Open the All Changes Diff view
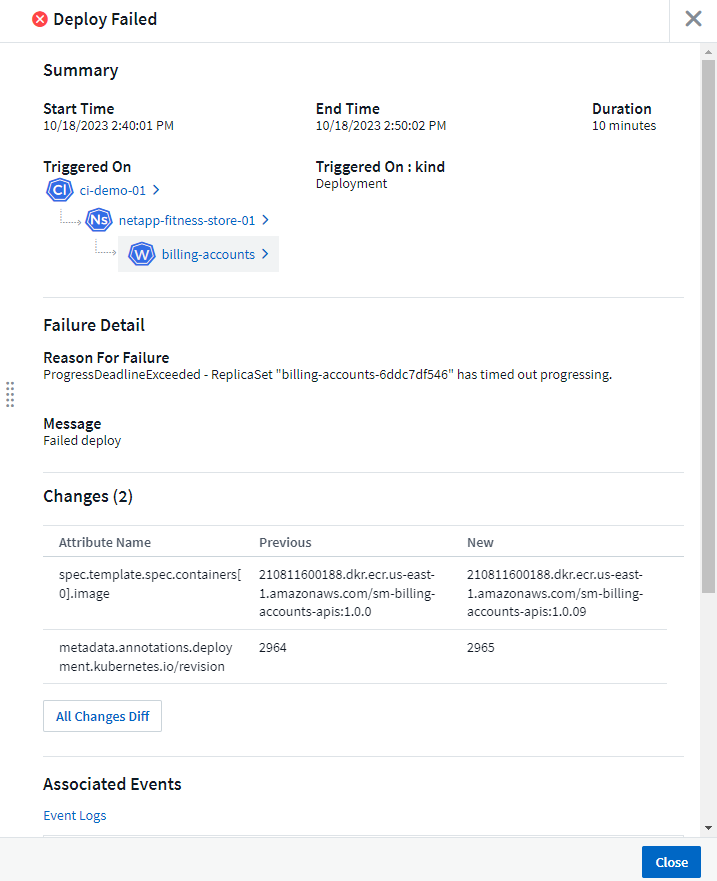This screenshot has height=881, width=717. pyautogui.click(x=103, y=716)
